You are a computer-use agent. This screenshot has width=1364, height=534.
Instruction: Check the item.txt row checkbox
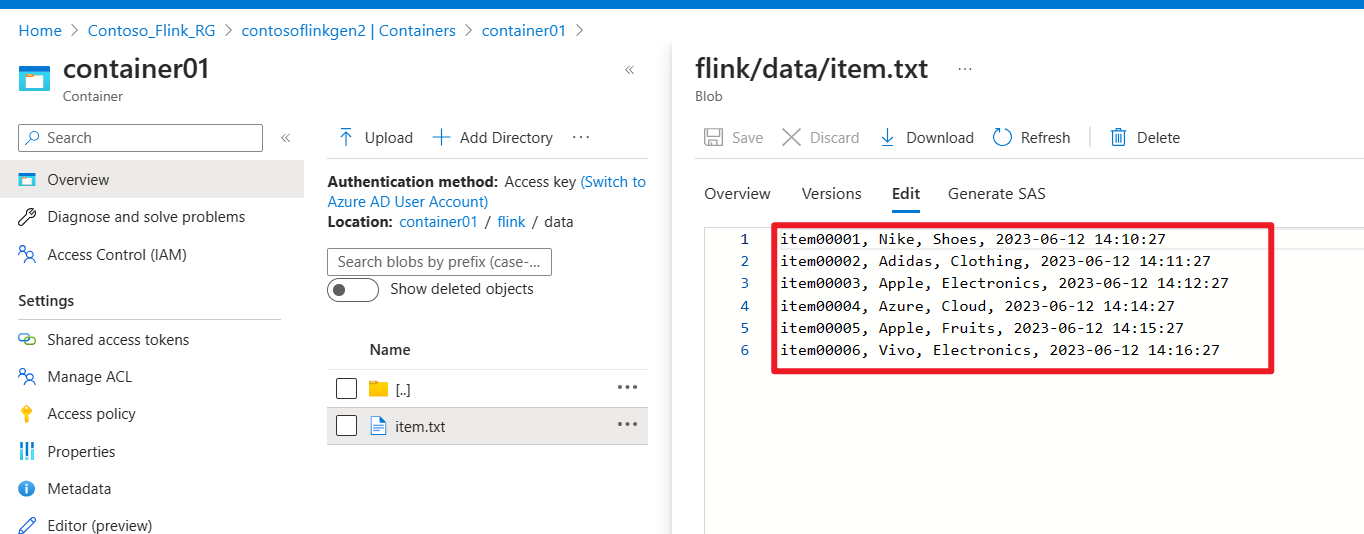pos(346,426)
